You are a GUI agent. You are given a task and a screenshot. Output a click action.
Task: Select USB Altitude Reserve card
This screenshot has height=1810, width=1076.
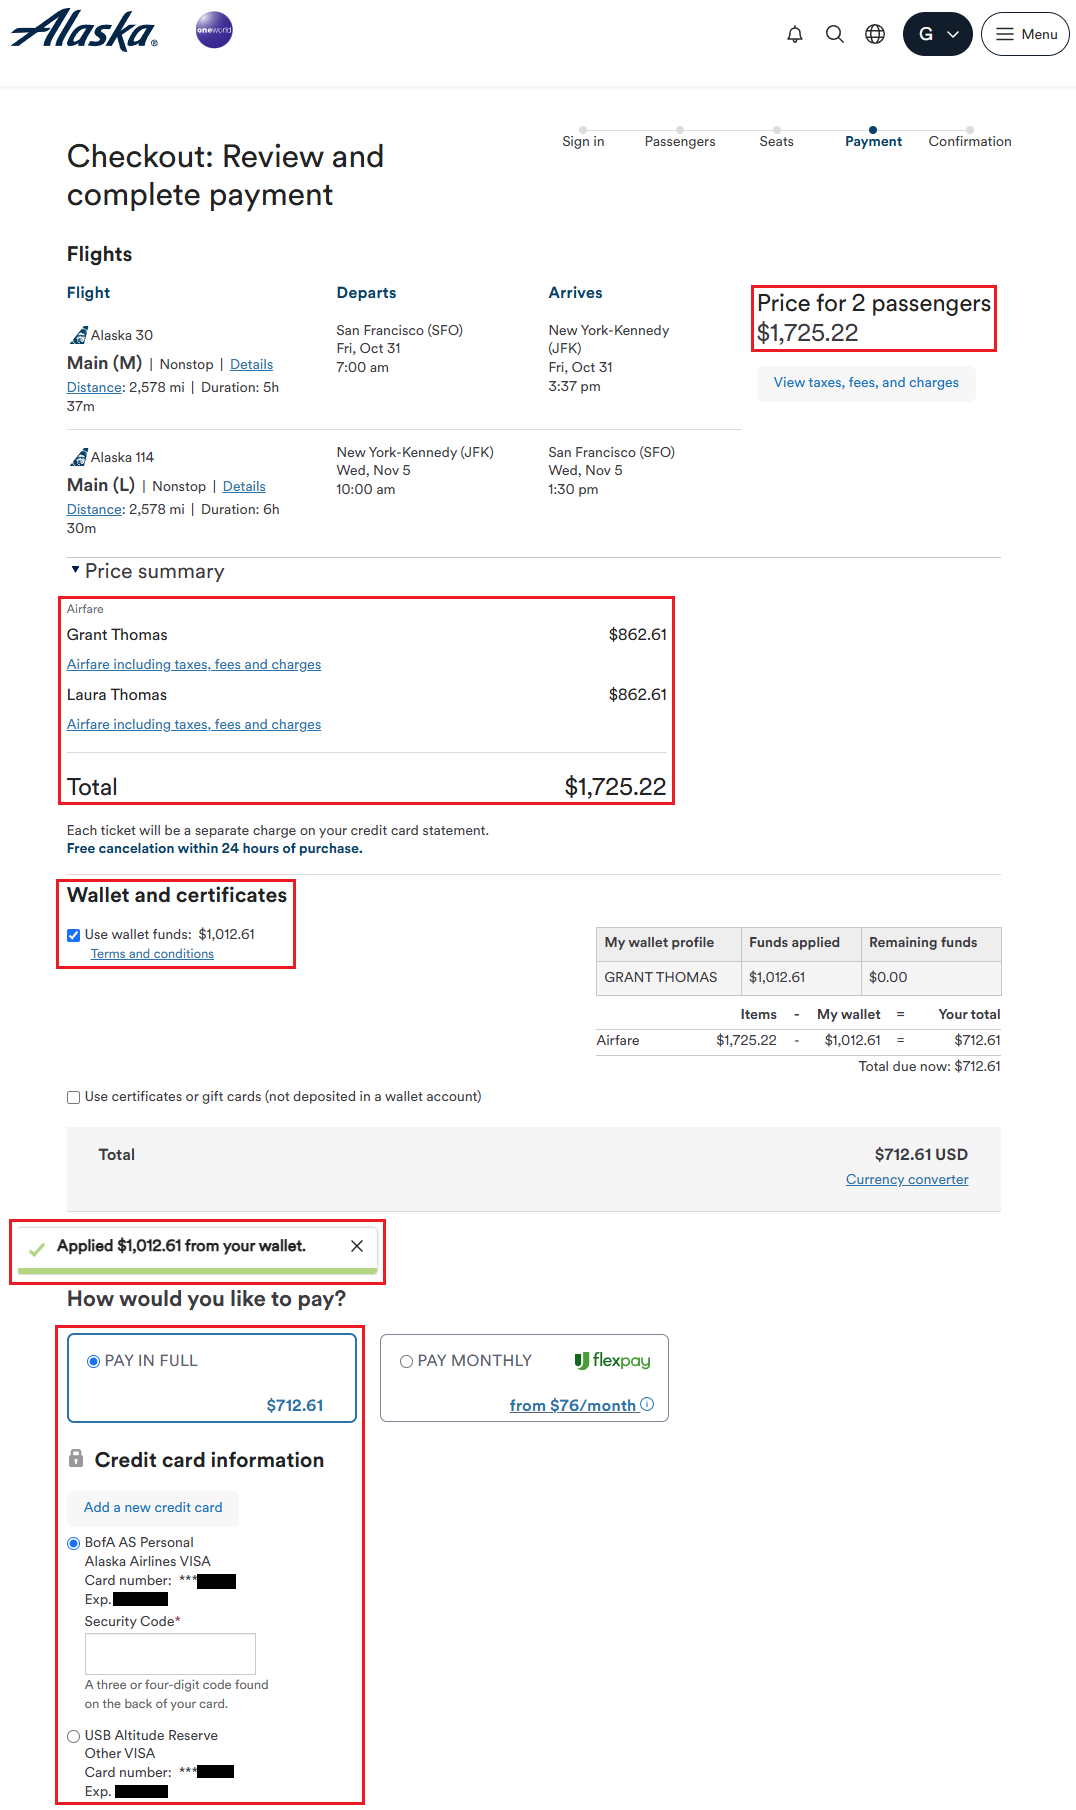(x=74, y=1736)
